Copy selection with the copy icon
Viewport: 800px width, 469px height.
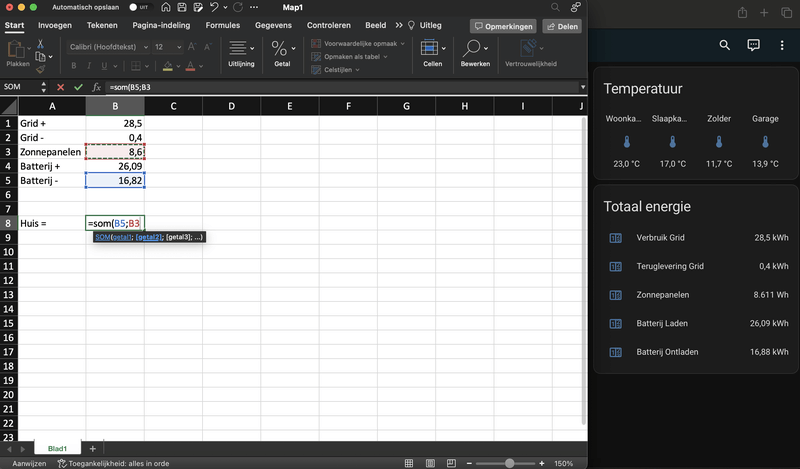click(40, 57)
